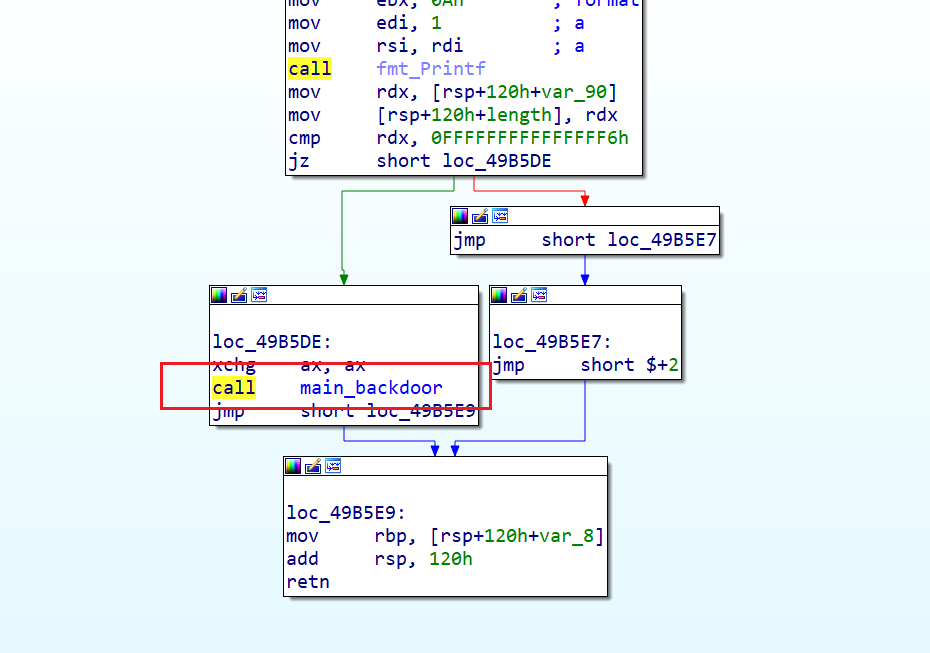The height and width of the screenshot is (653, 930).
Task: Click loc_49B5E7 operand in the small jmp node
Action: pos(663,240)
